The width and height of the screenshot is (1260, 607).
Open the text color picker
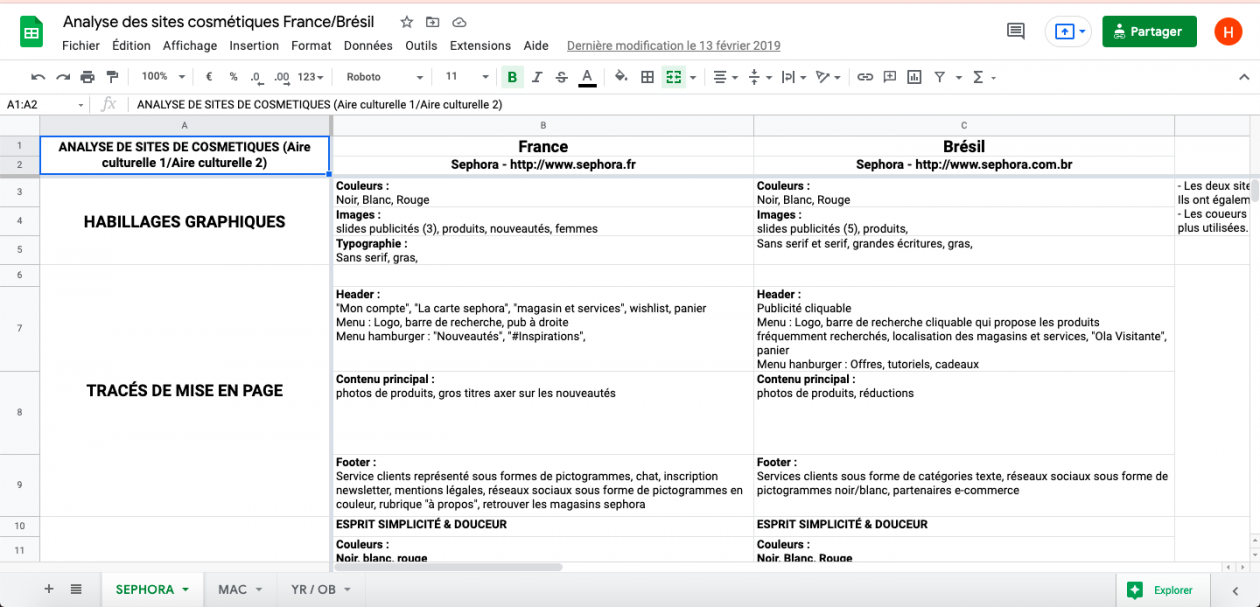pyautogui.click(x=585, y=76)
